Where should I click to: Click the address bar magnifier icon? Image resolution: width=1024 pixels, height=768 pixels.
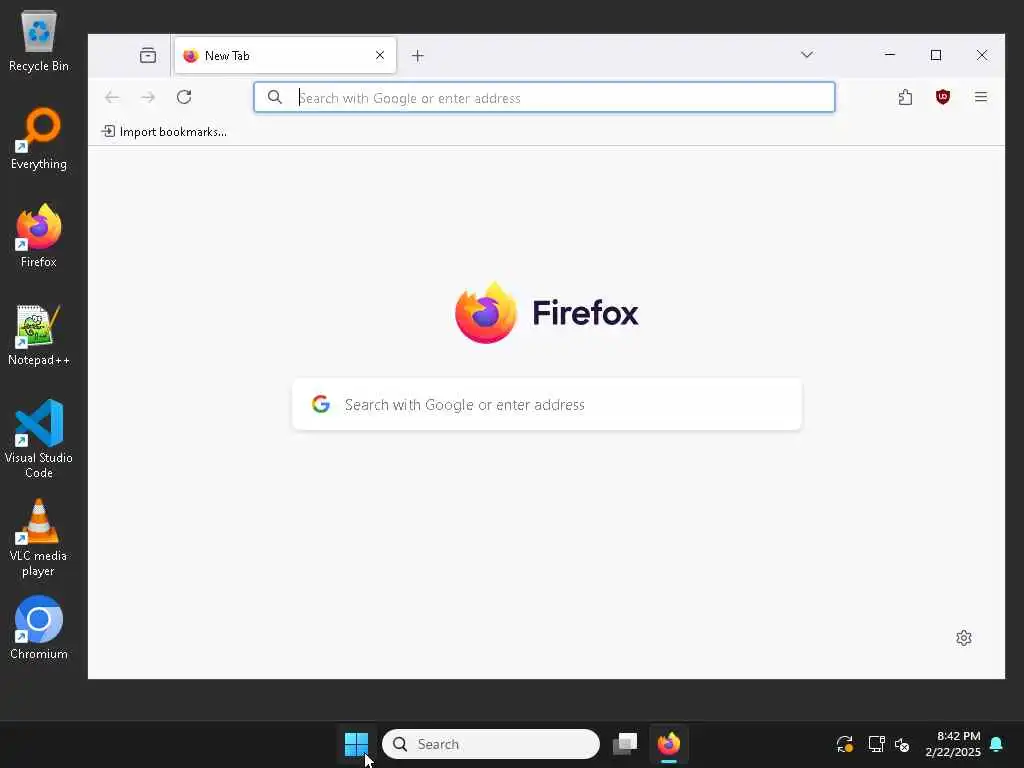[275, 97]
